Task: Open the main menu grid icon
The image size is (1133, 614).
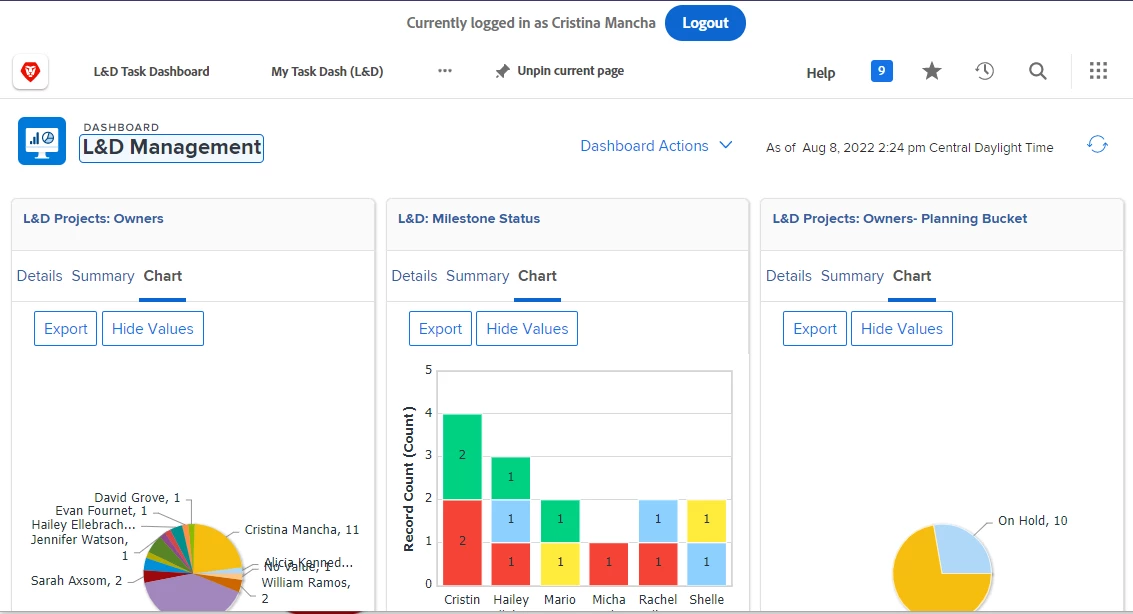Action: click(1098, 71)
